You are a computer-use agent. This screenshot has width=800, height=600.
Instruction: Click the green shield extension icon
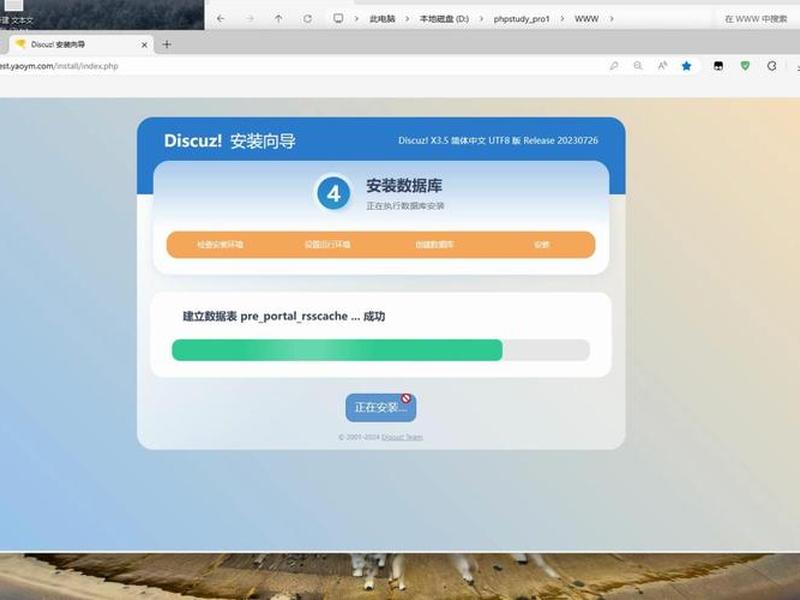pyautogui.click(x=745, y=66)
